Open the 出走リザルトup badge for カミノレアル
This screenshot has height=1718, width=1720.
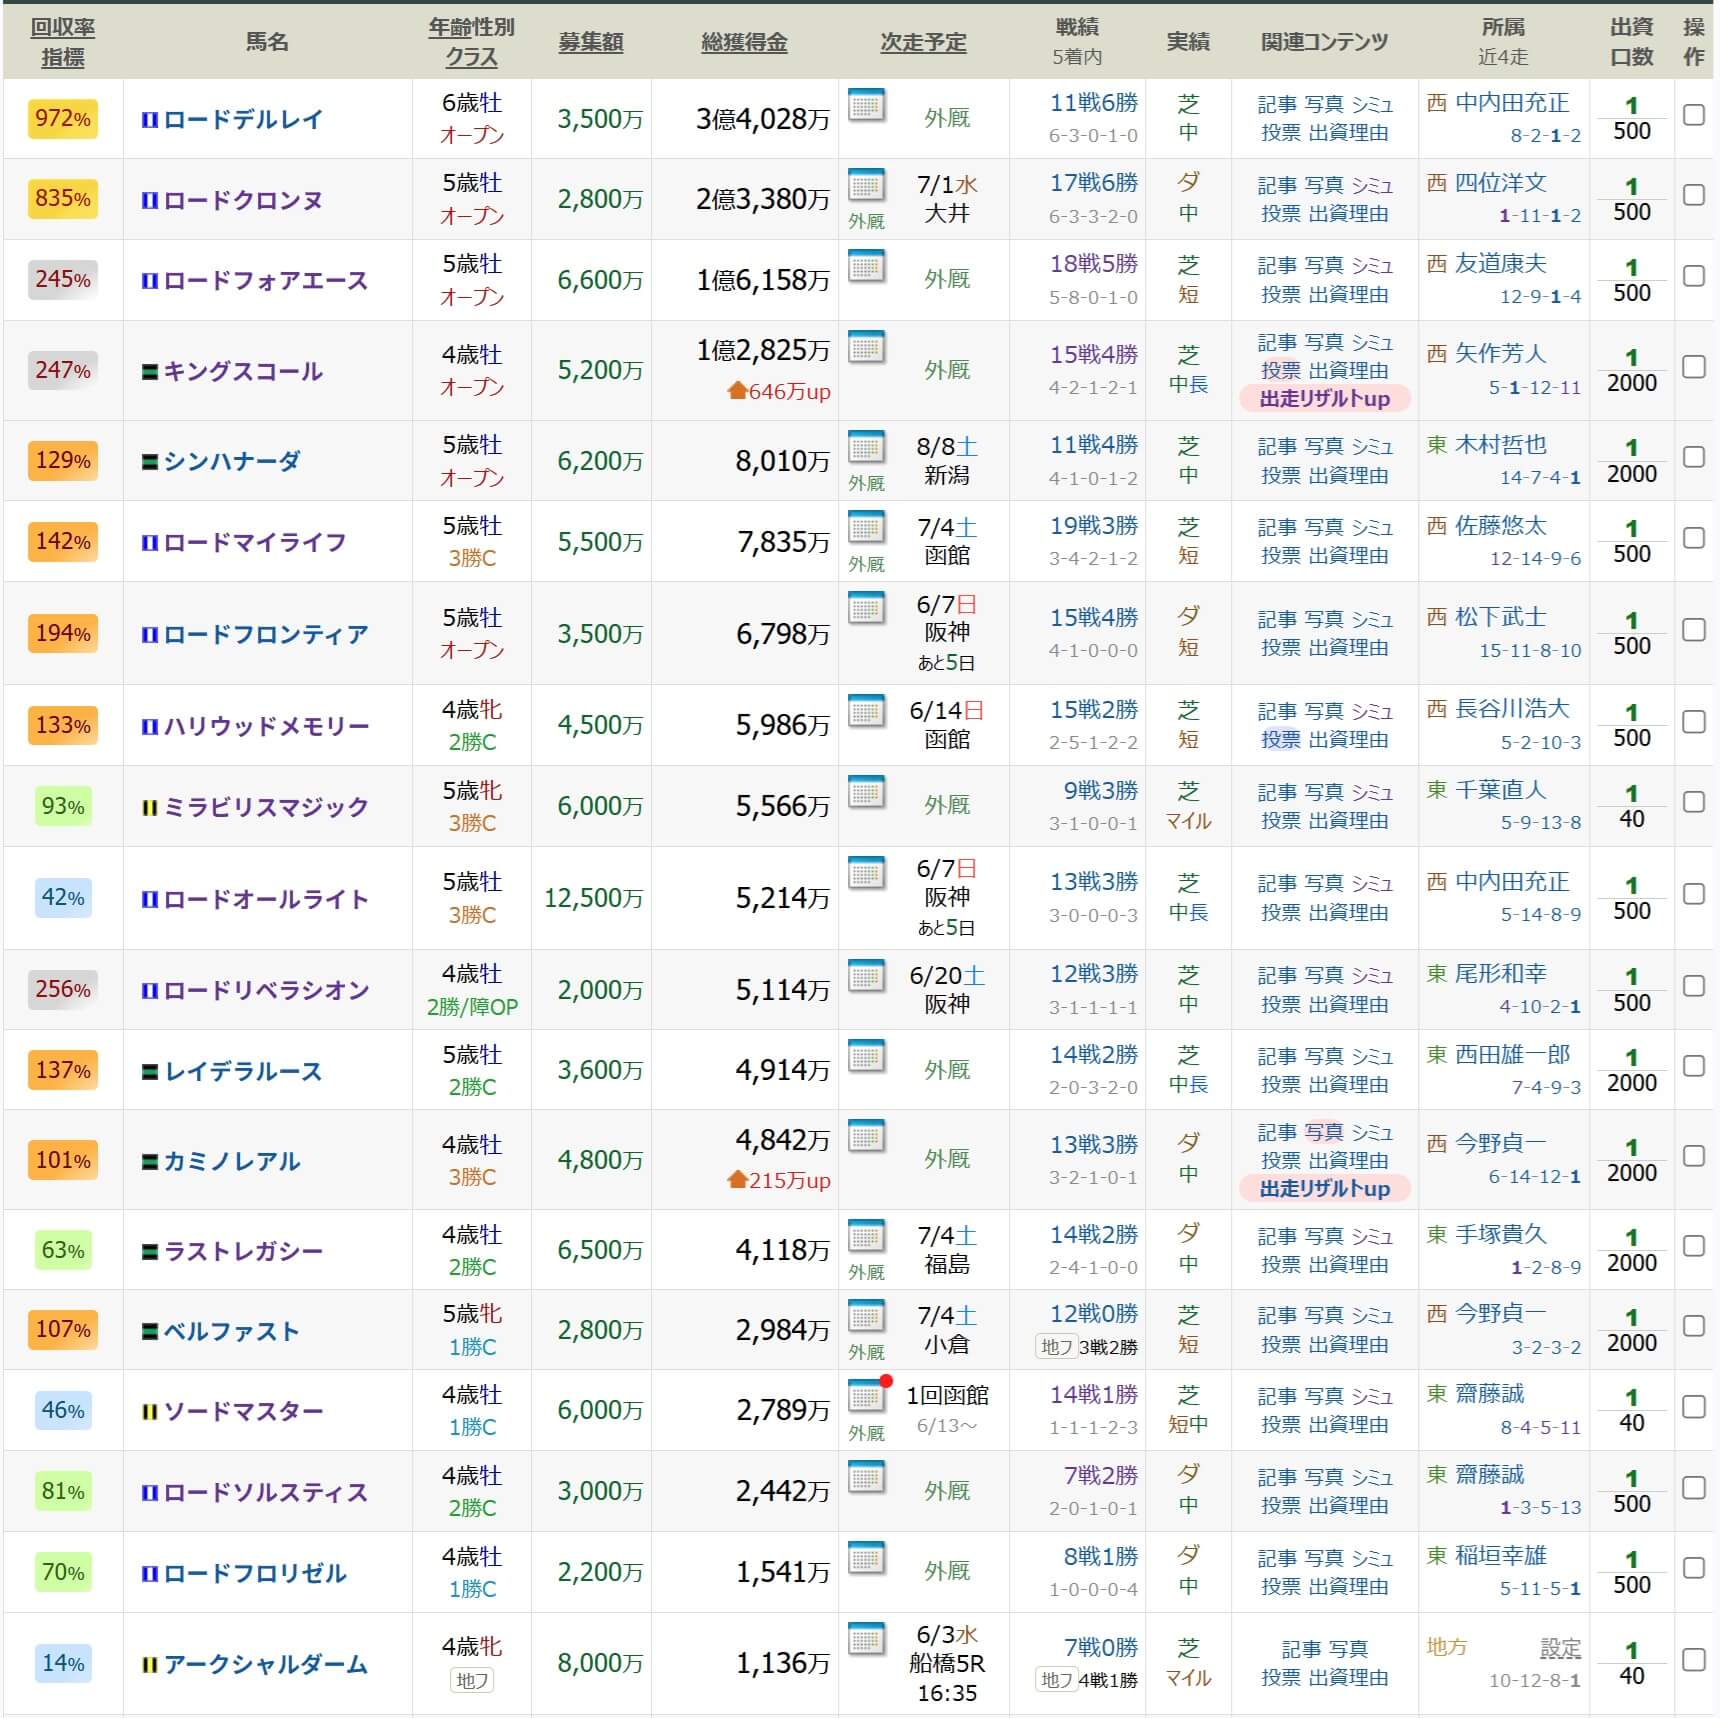(1324, 1189)
